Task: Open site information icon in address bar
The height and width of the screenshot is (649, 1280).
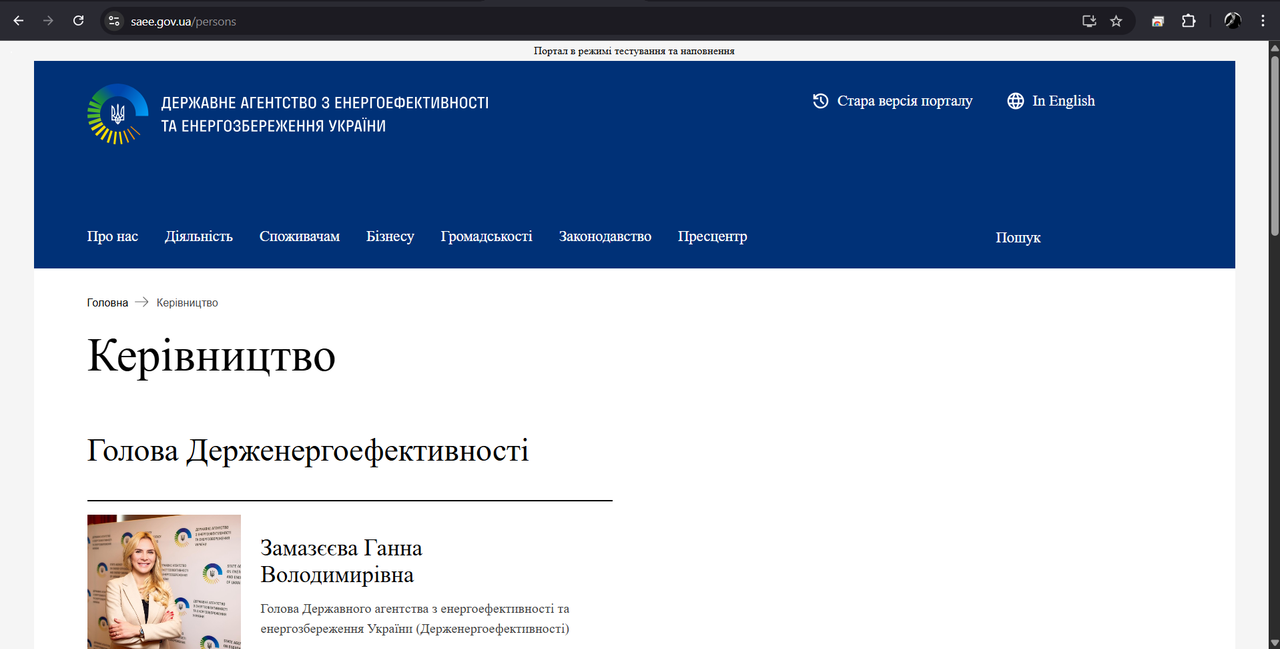Action: point(114,20)
